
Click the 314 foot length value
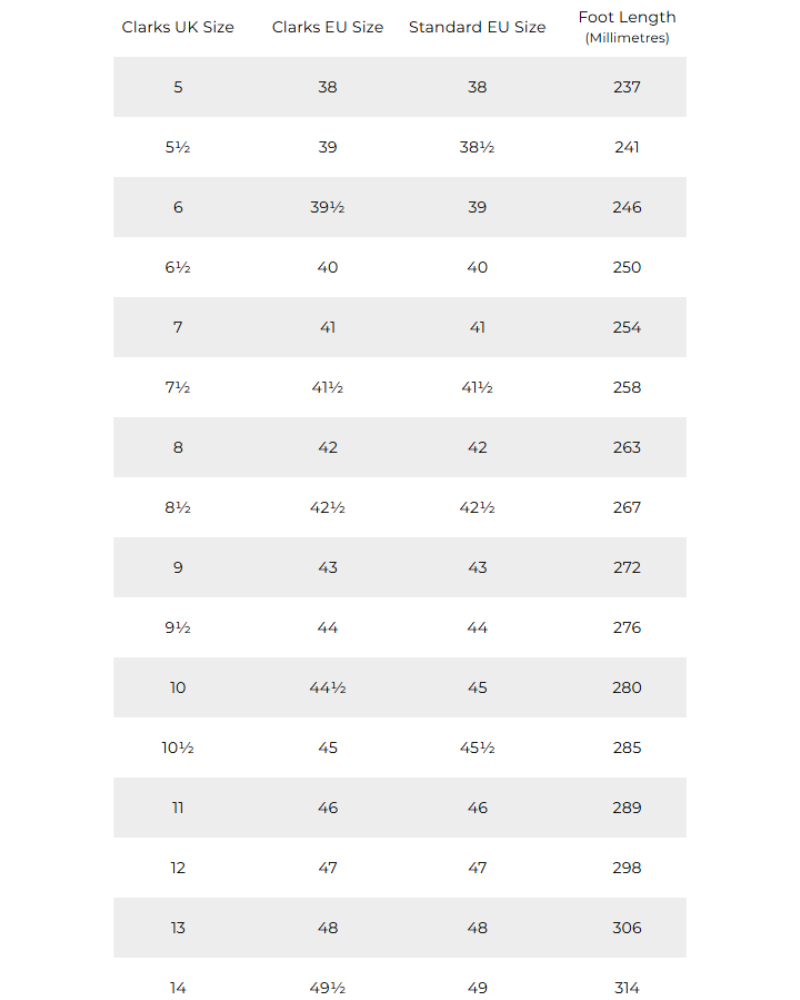point(627,987)
